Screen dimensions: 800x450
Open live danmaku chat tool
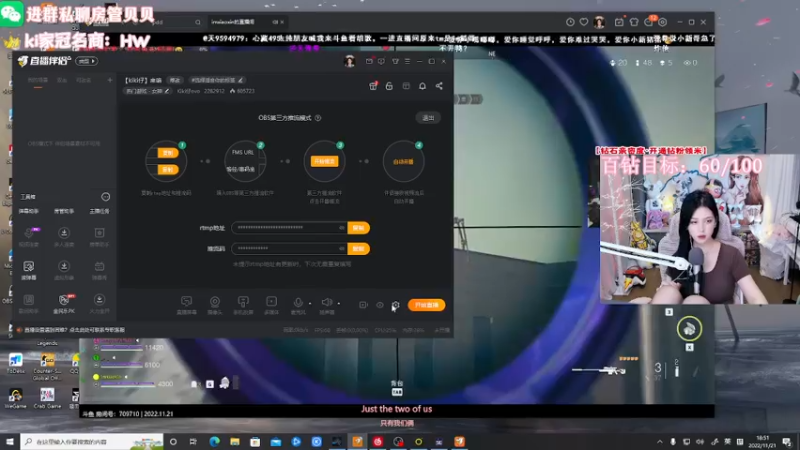pyautogui.click(x=187, y=305)
